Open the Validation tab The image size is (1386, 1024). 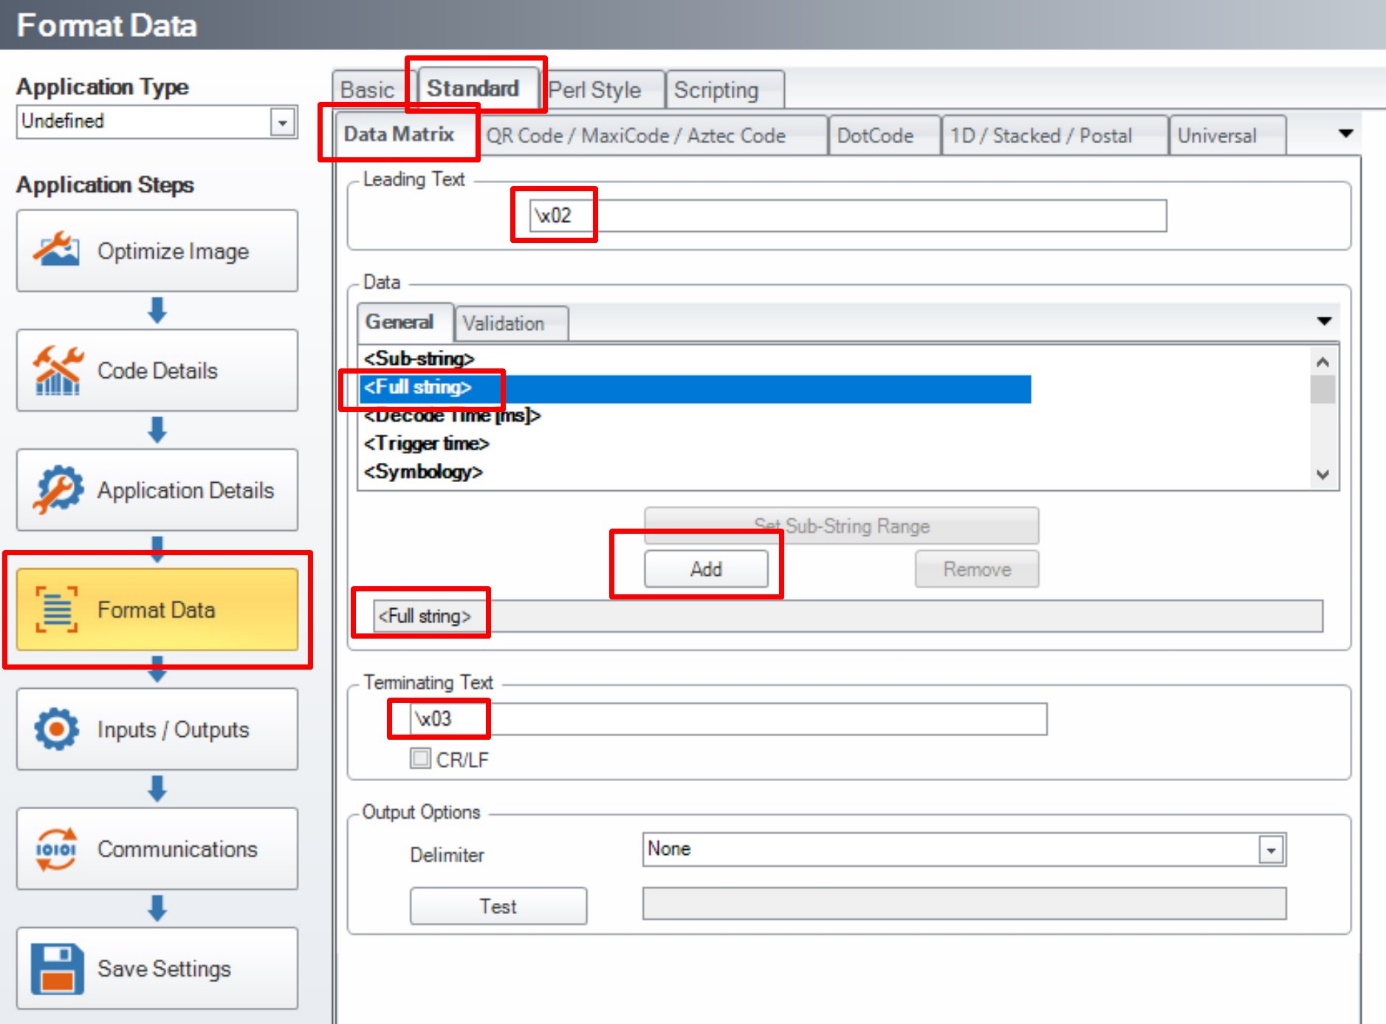(x=504, y=323)
